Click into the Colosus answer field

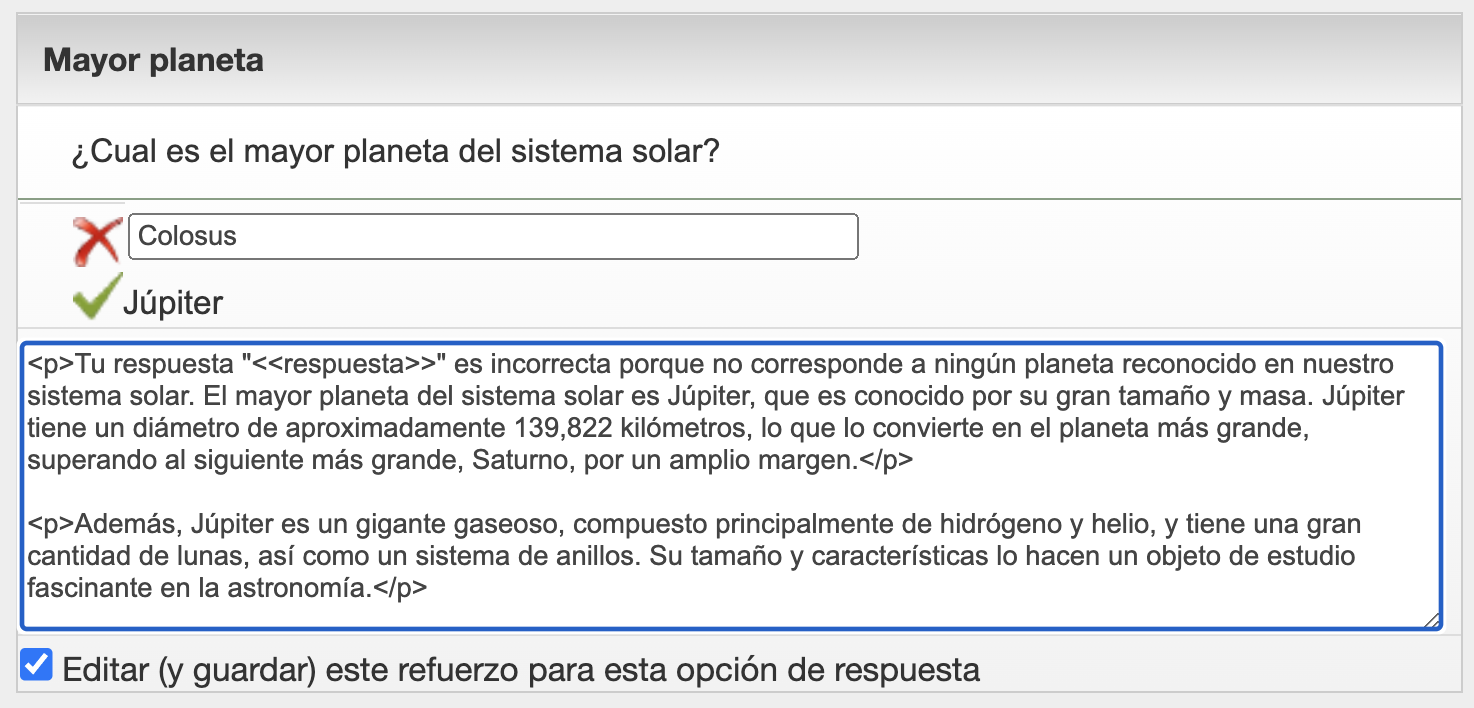(493, 236)
